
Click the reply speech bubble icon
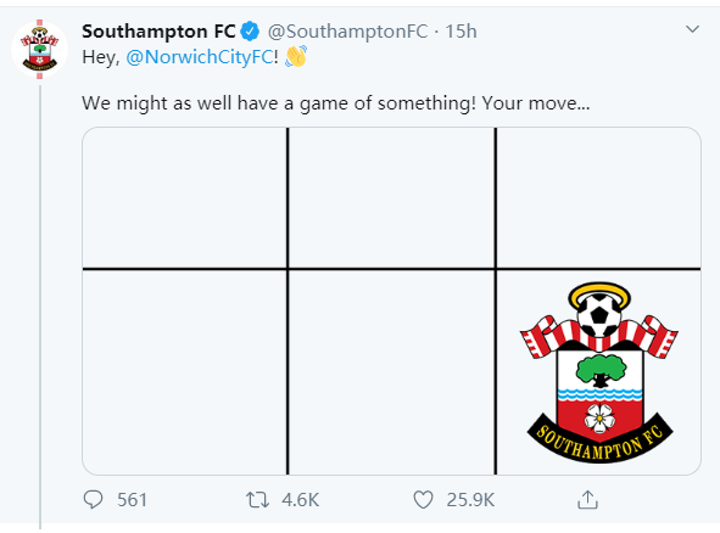[x=94, y=499]
